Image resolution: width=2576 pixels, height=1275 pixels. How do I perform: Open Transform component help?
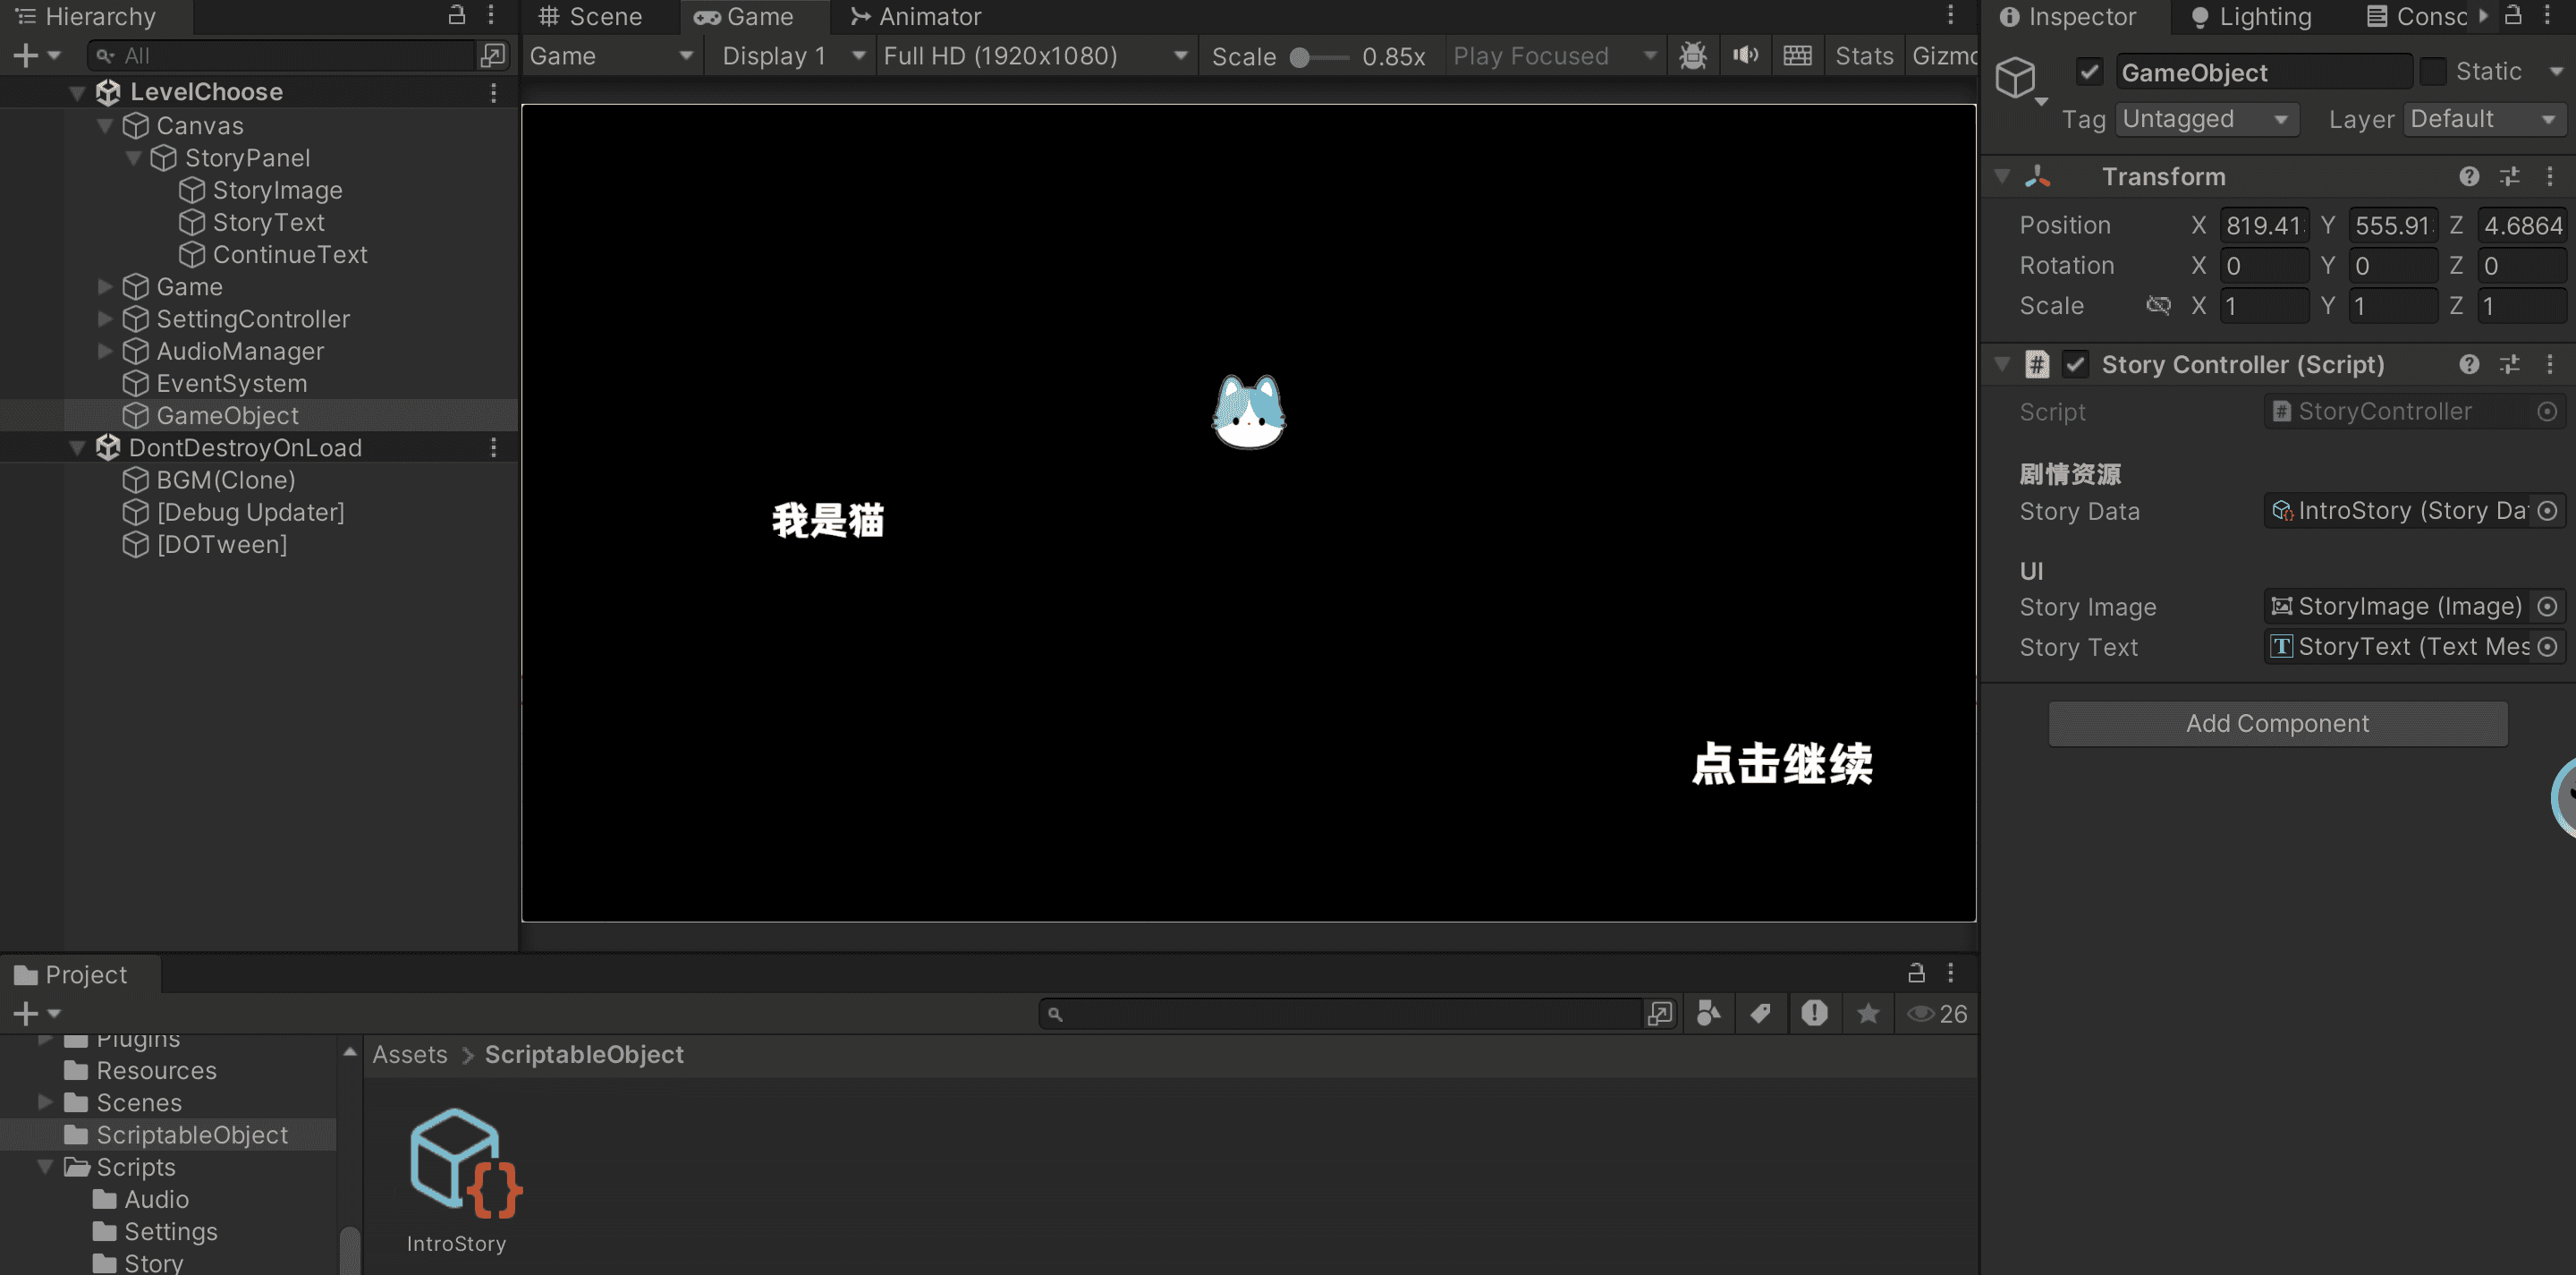click(2469, 176)
